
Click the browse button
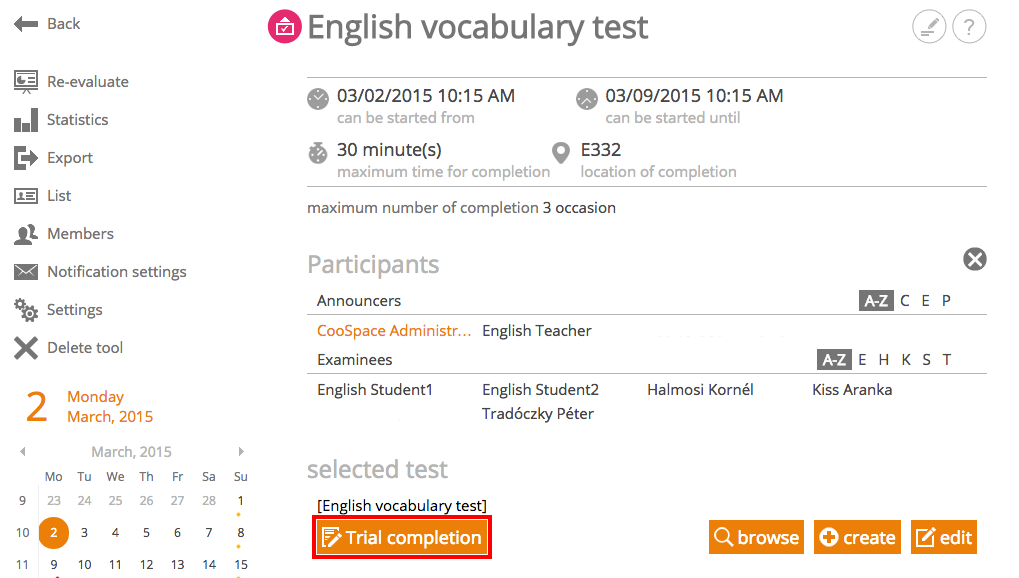coord(756,537)
